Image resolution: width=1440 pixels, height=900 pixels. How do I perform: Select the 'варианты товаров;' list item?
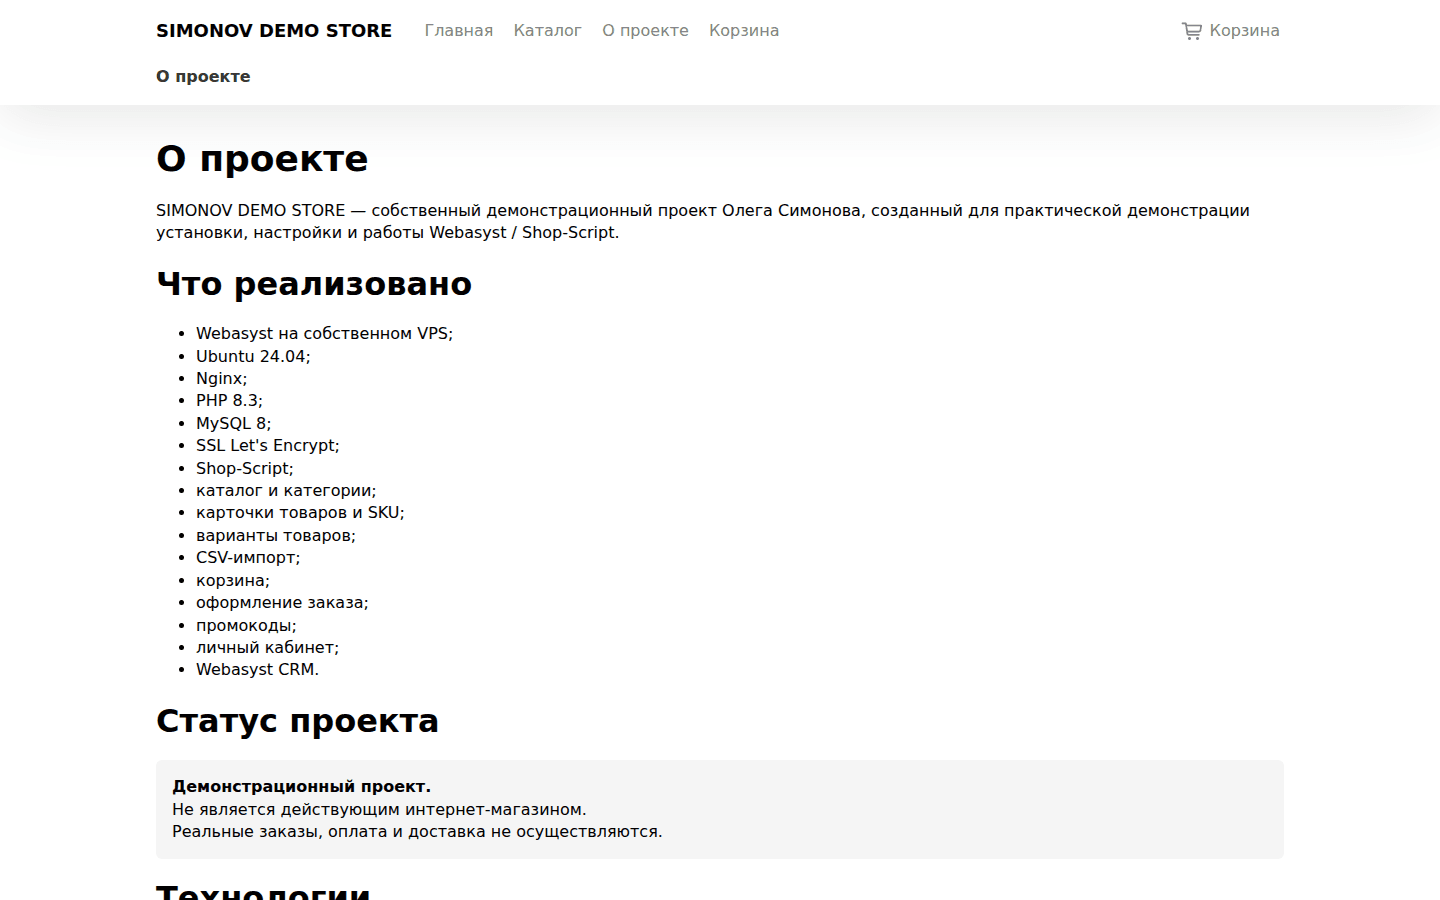(x=276, y=536)
